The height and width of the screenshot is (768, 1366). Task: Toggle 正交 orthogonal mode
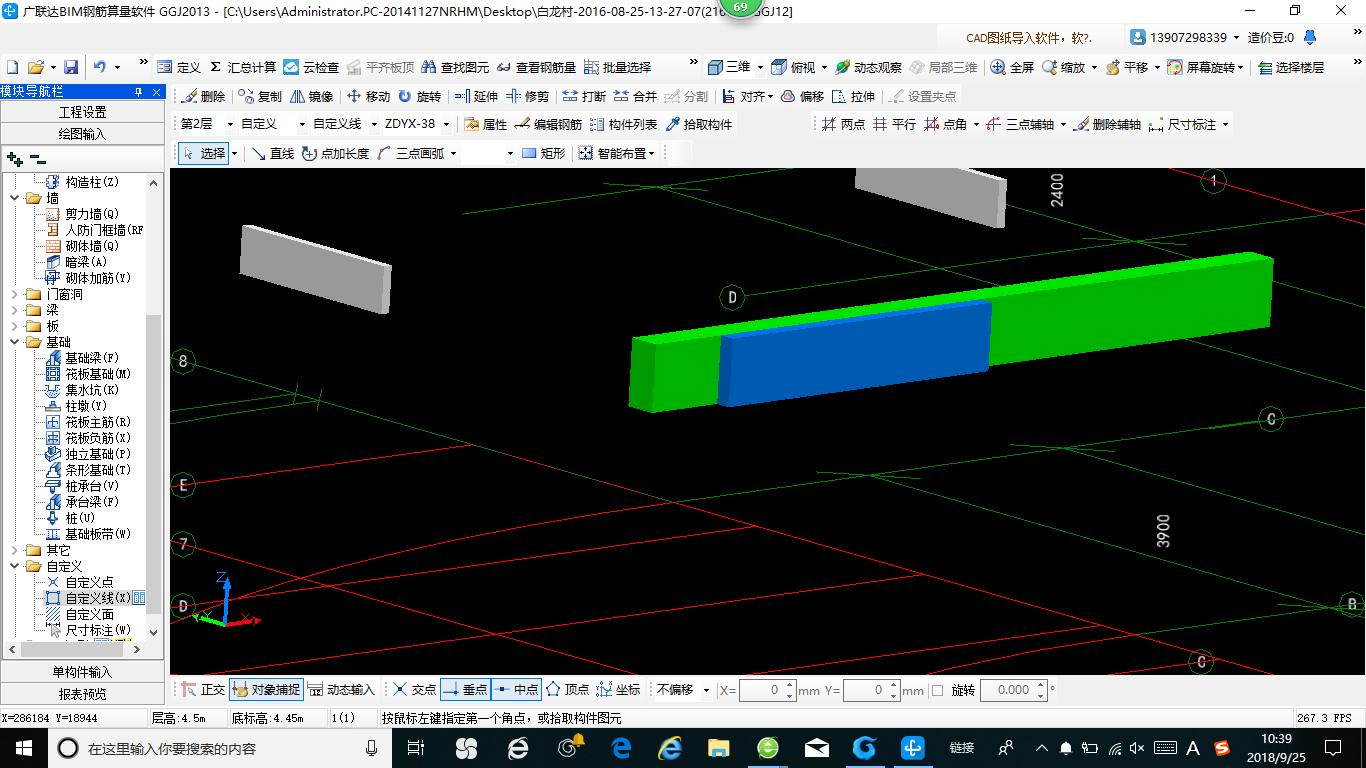coord(203,690)
